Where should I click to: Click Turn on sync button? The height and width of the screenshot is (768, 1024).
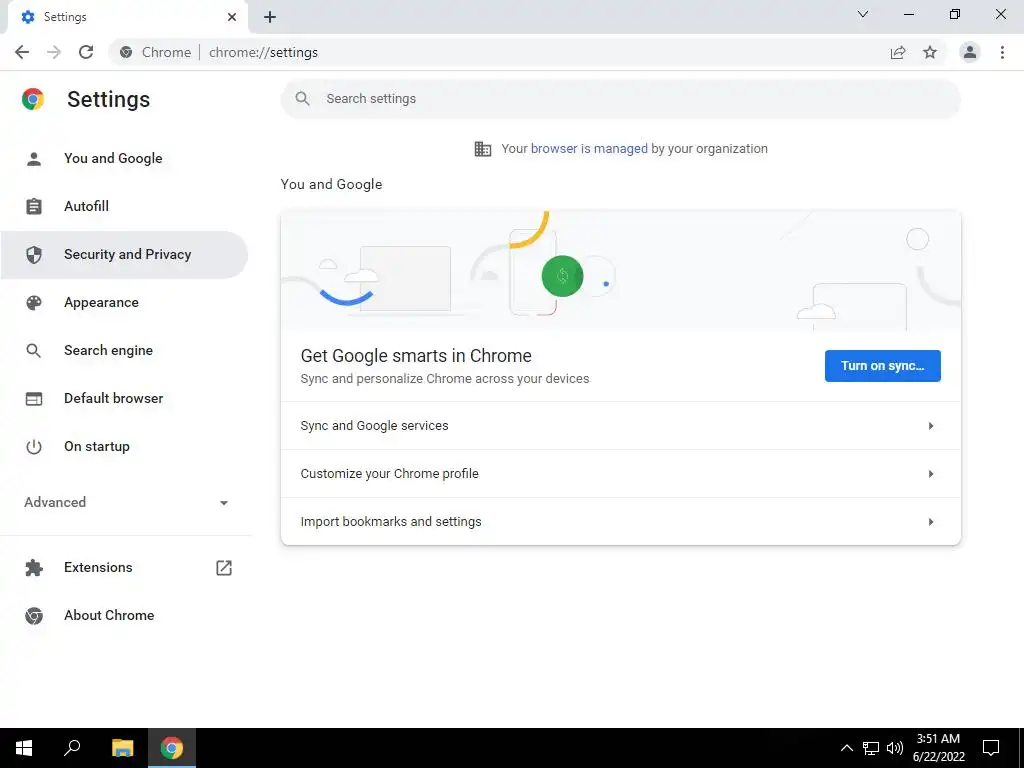(882, 366)
